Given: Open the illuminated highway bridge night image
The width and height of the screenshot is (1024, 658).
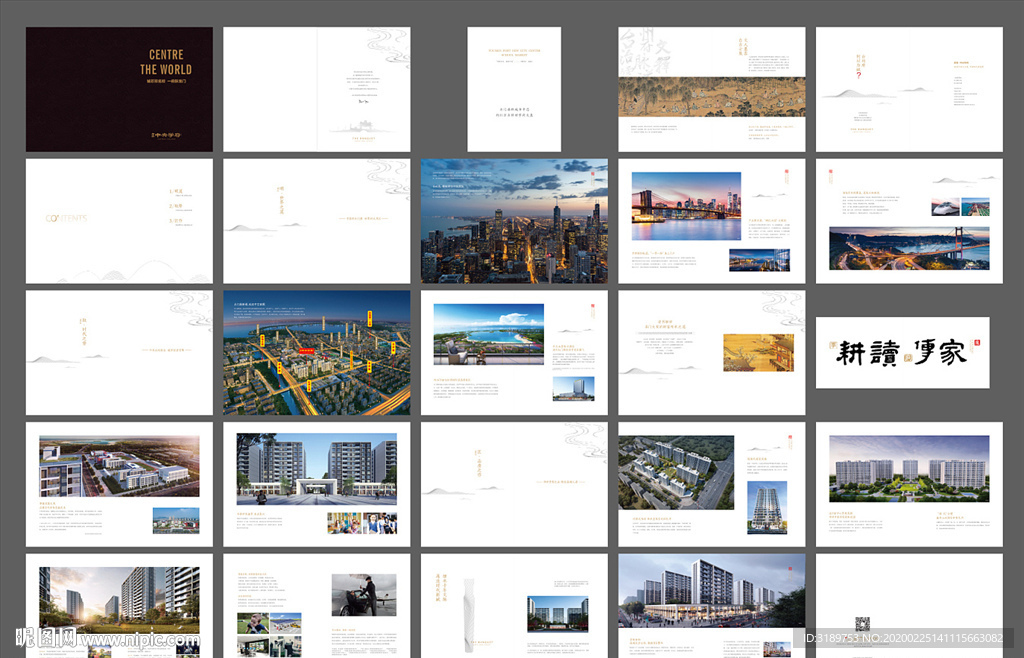Looking at the screenshot, I should (x=909, y=248).
